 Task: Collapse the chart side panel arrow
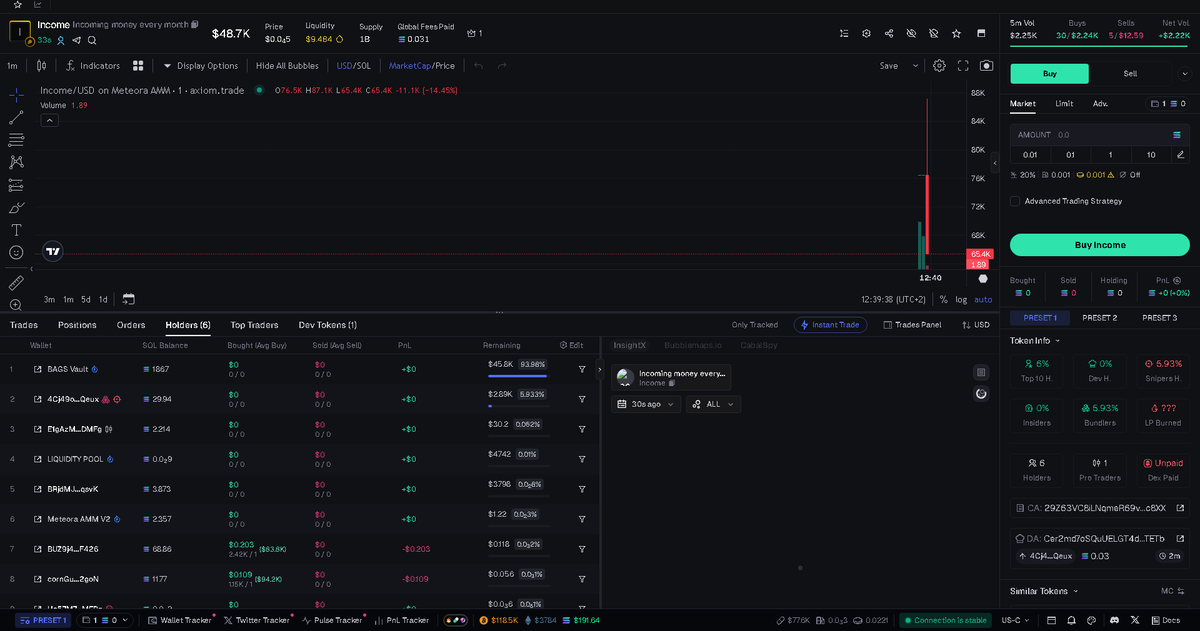click(995, 162)
